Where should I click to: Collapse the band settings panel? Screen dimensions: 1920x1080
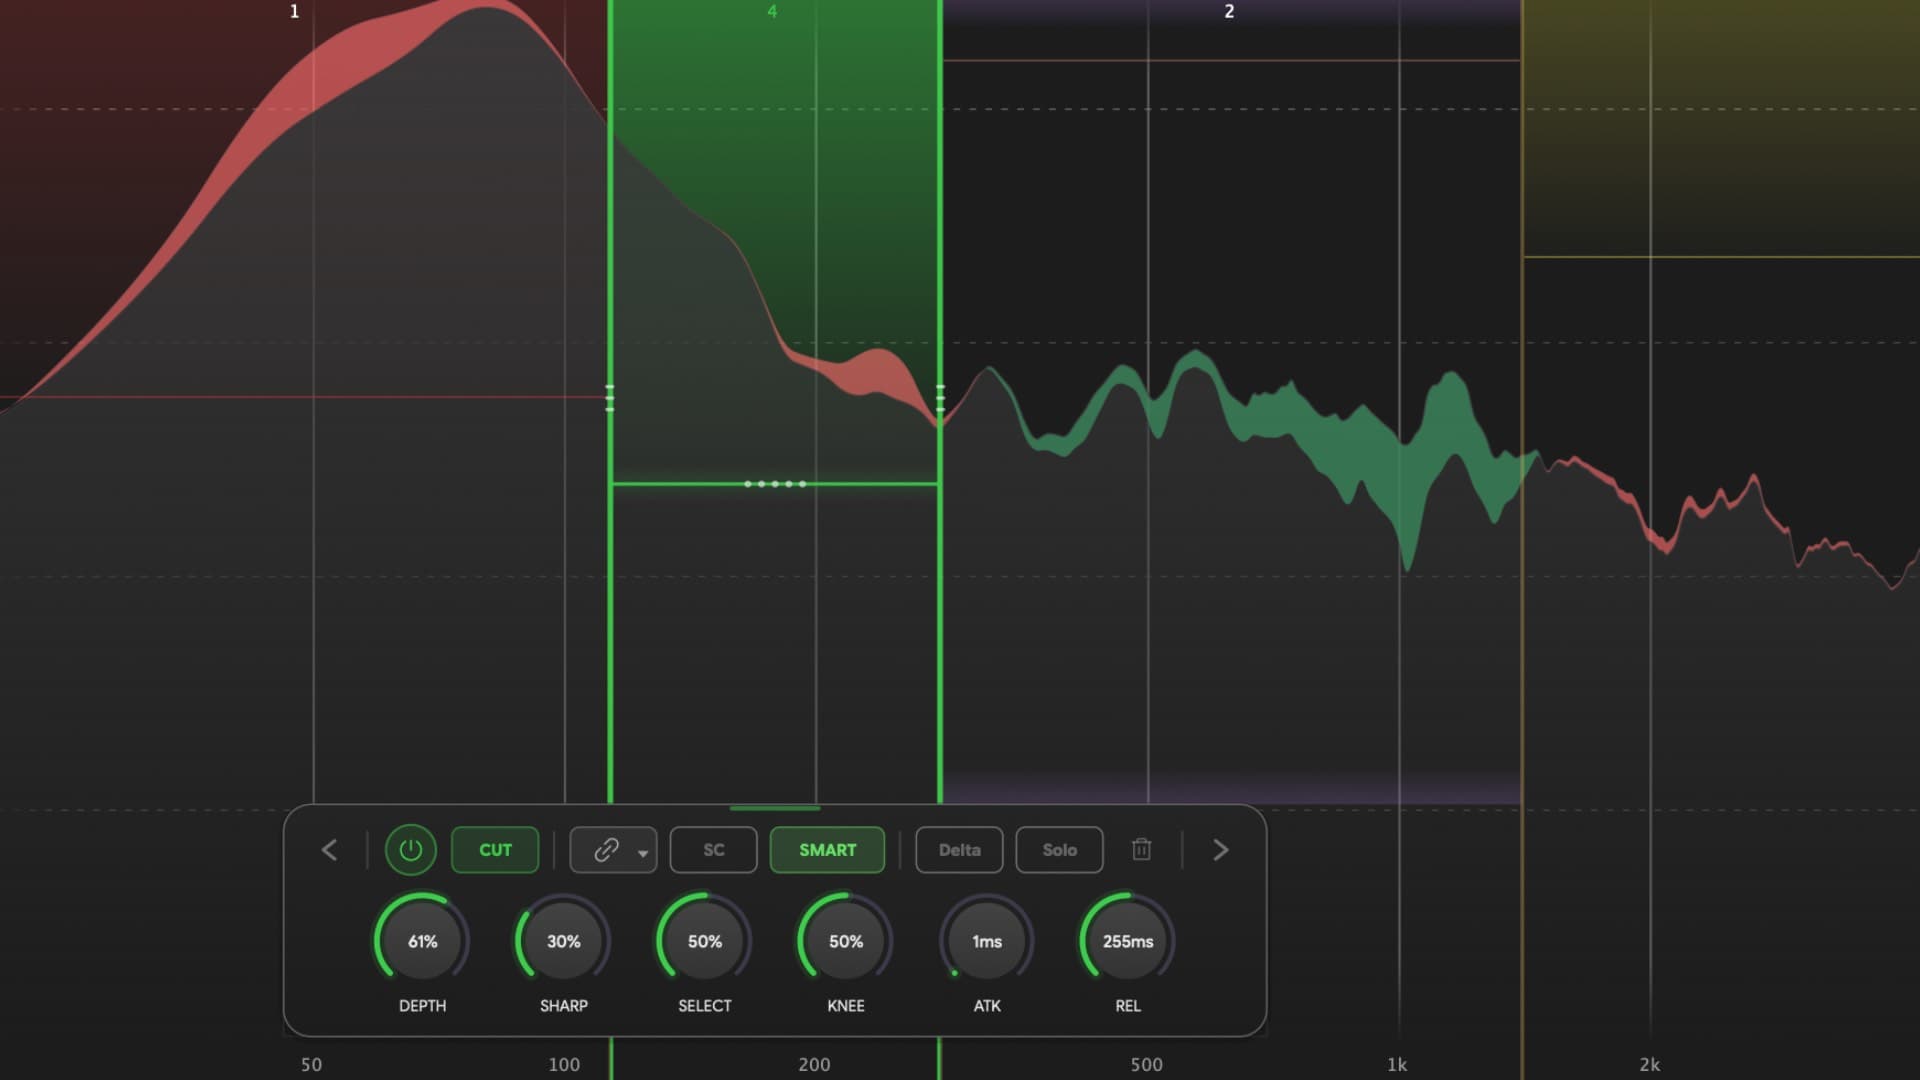[x=775, y=808]
